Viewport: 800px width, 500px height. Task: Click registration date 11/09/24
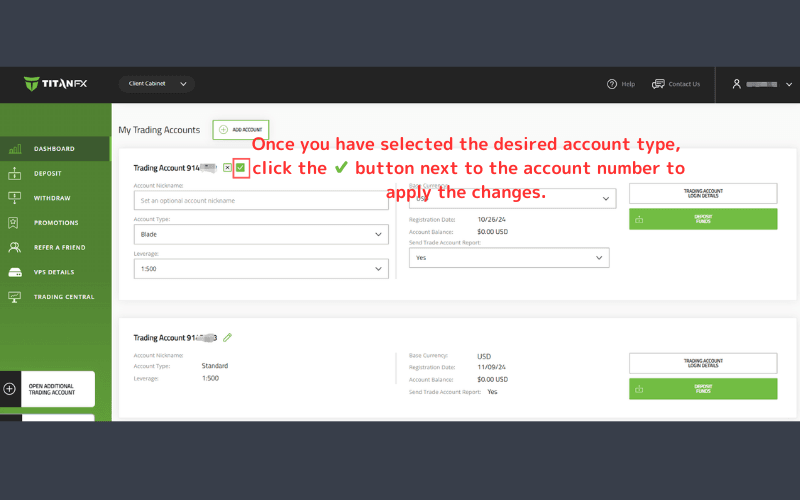tap(491, 367)
